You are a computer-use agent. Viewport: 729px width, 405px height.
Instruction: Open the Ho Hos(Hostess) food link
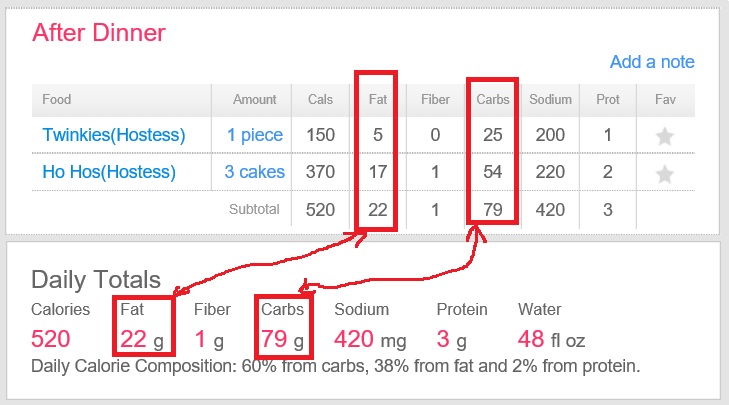109,173
